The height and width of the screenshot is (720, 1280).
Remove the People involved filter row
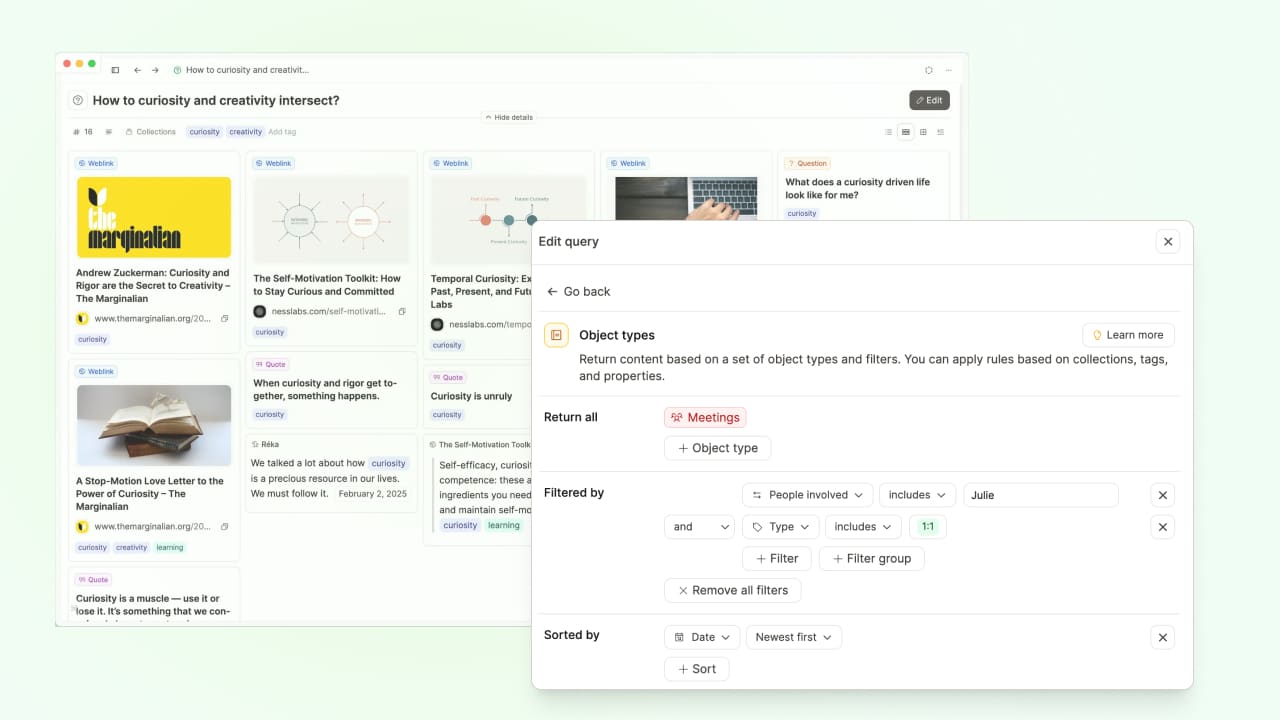[x=1162, y=495]
